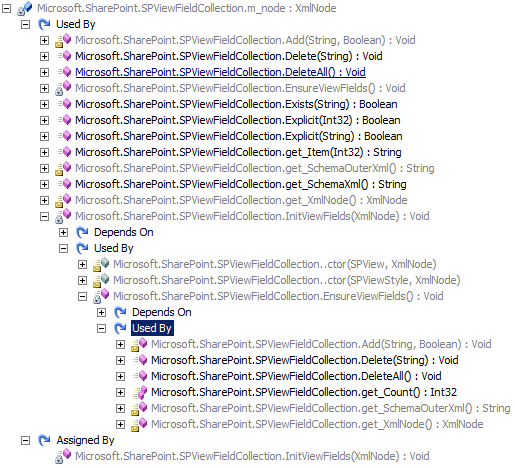Expand the underlined DeleteAll() node
Image resolution: width=515 pixels, height=468 pixels.
click(44, 72)
